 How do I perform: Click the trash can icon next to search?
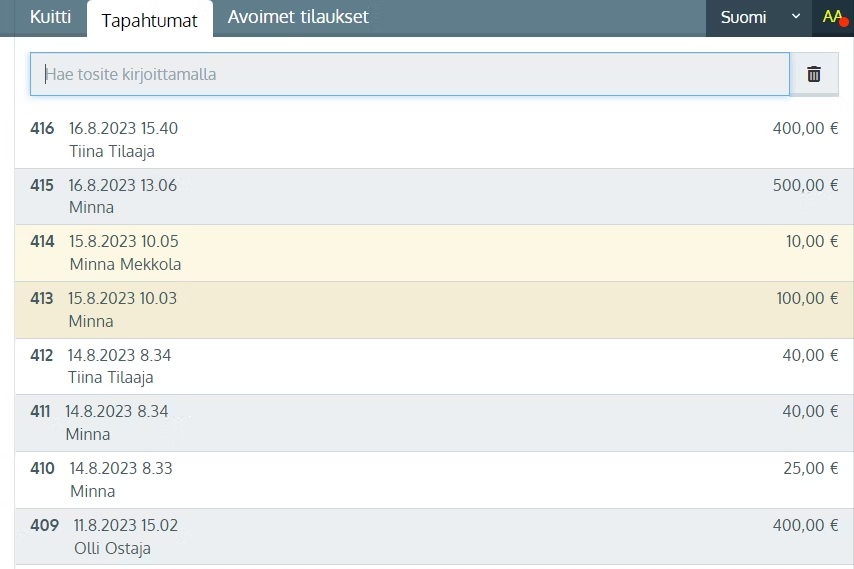coord(814,74)
